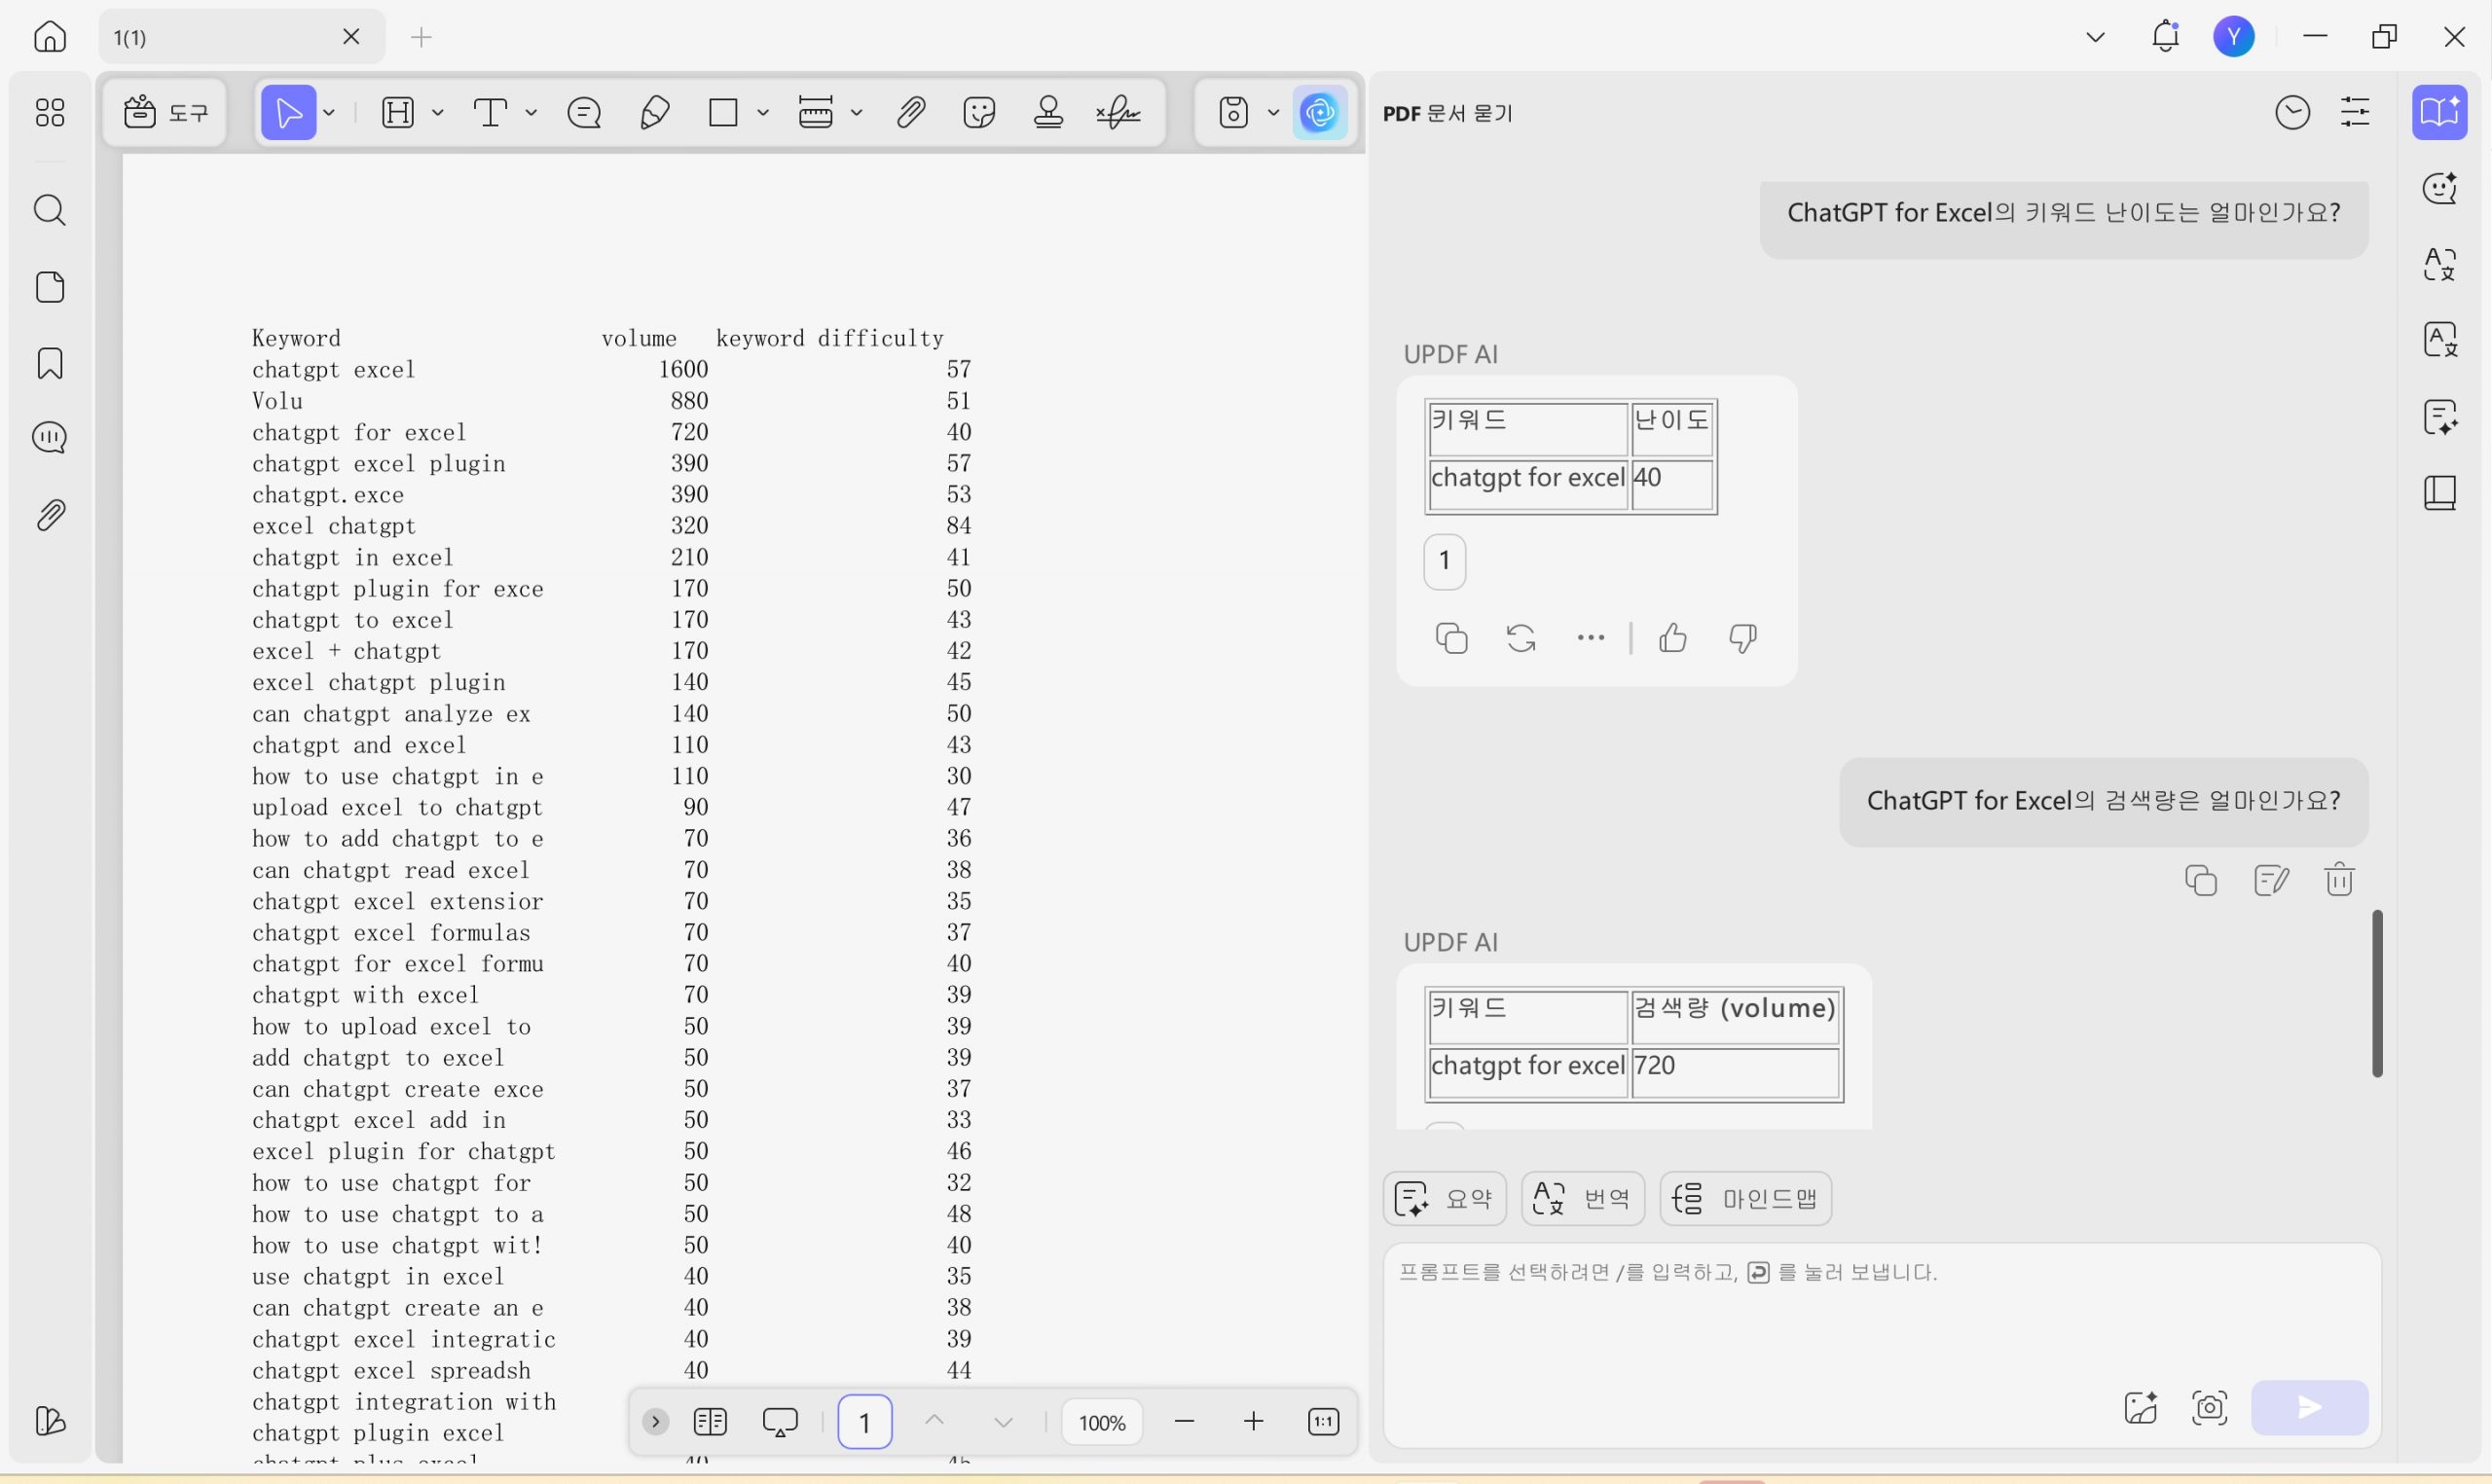
Task: Click the 번역 translate button
Action: (x=1583, y=1198)
